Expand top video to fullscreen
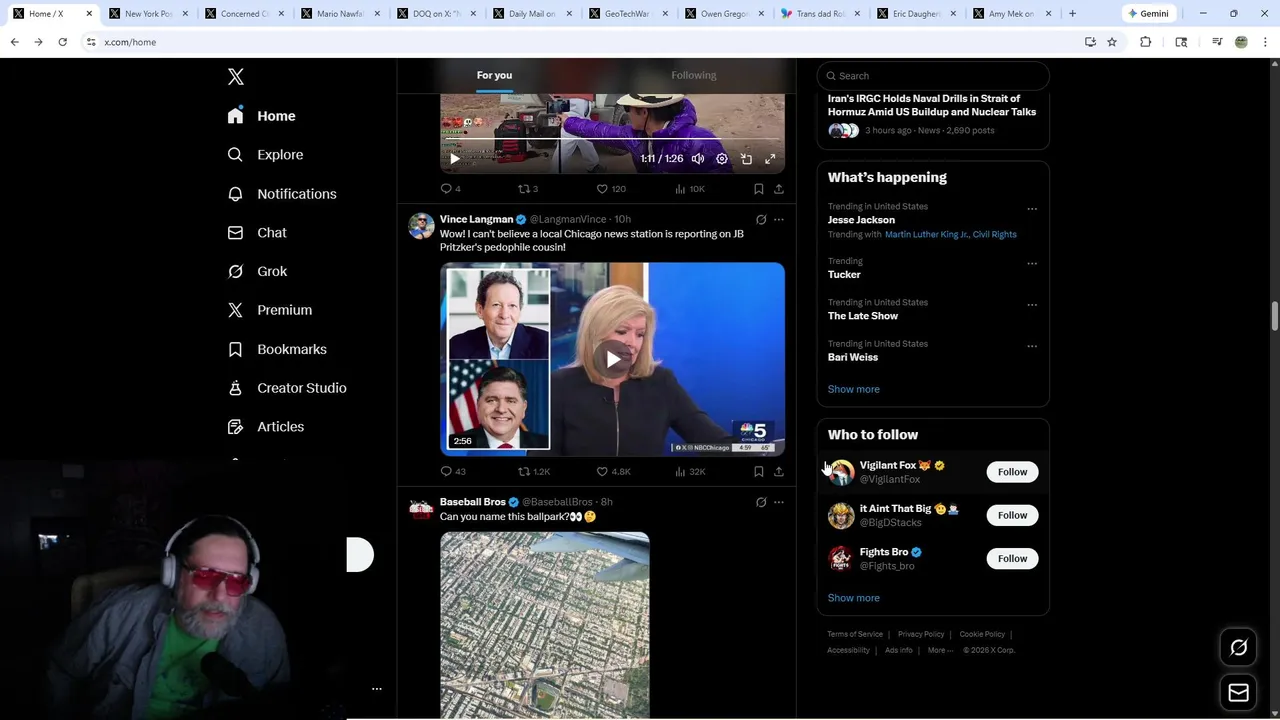Viewport: 1280px width, 720px height. [x=770, y=159]
